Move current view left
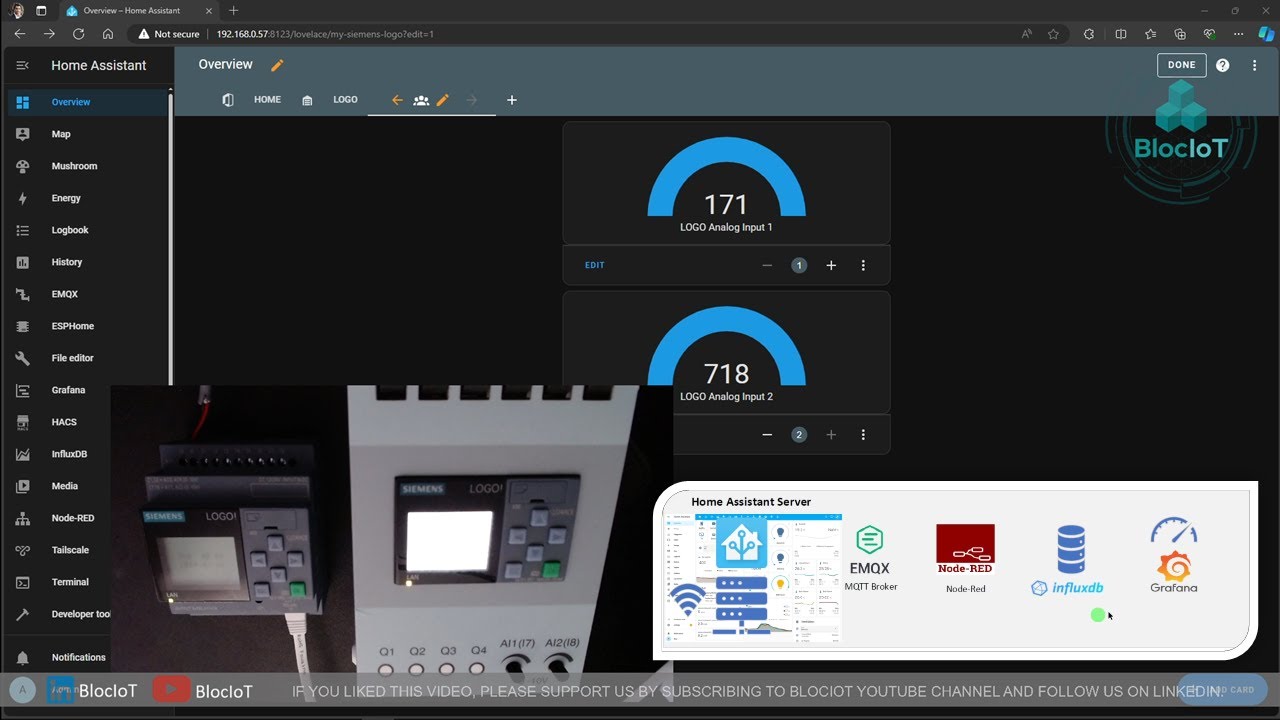The width and height of the screenshot is (1280, 720). coord(397,100)
